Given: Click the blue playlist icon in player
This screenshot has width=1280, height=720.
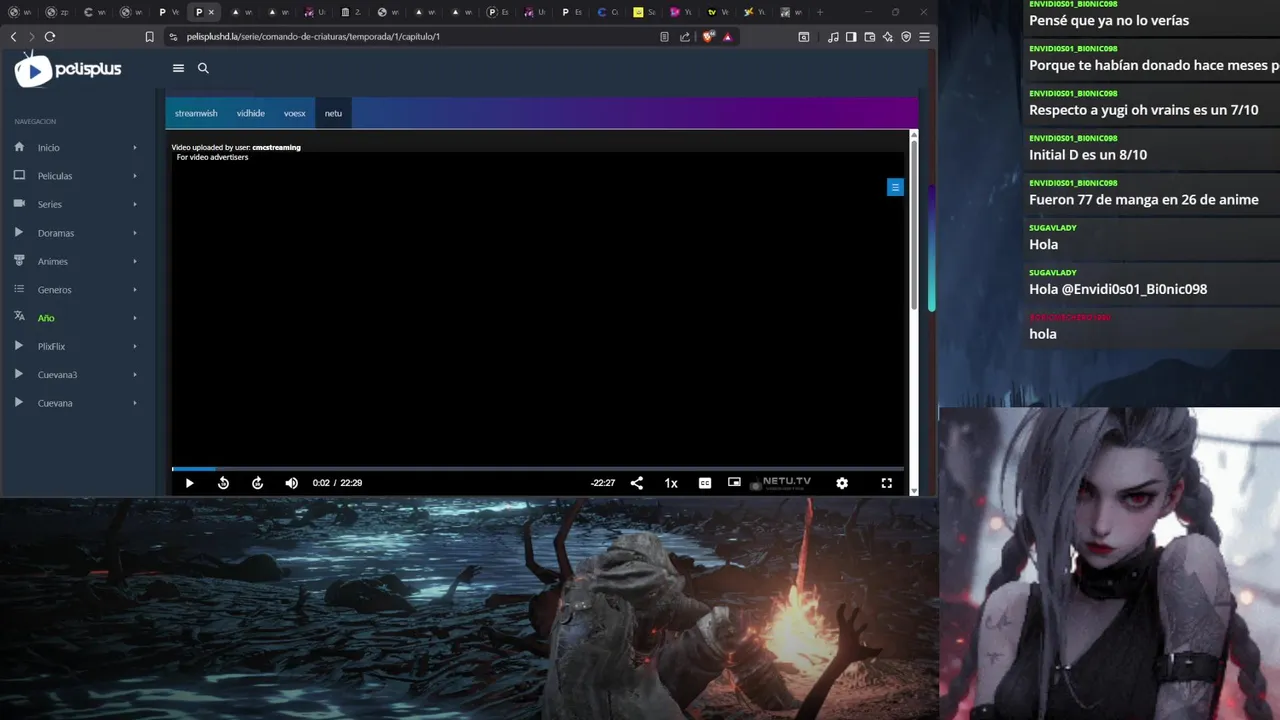Looking at the screenshot, I should 895,187.
